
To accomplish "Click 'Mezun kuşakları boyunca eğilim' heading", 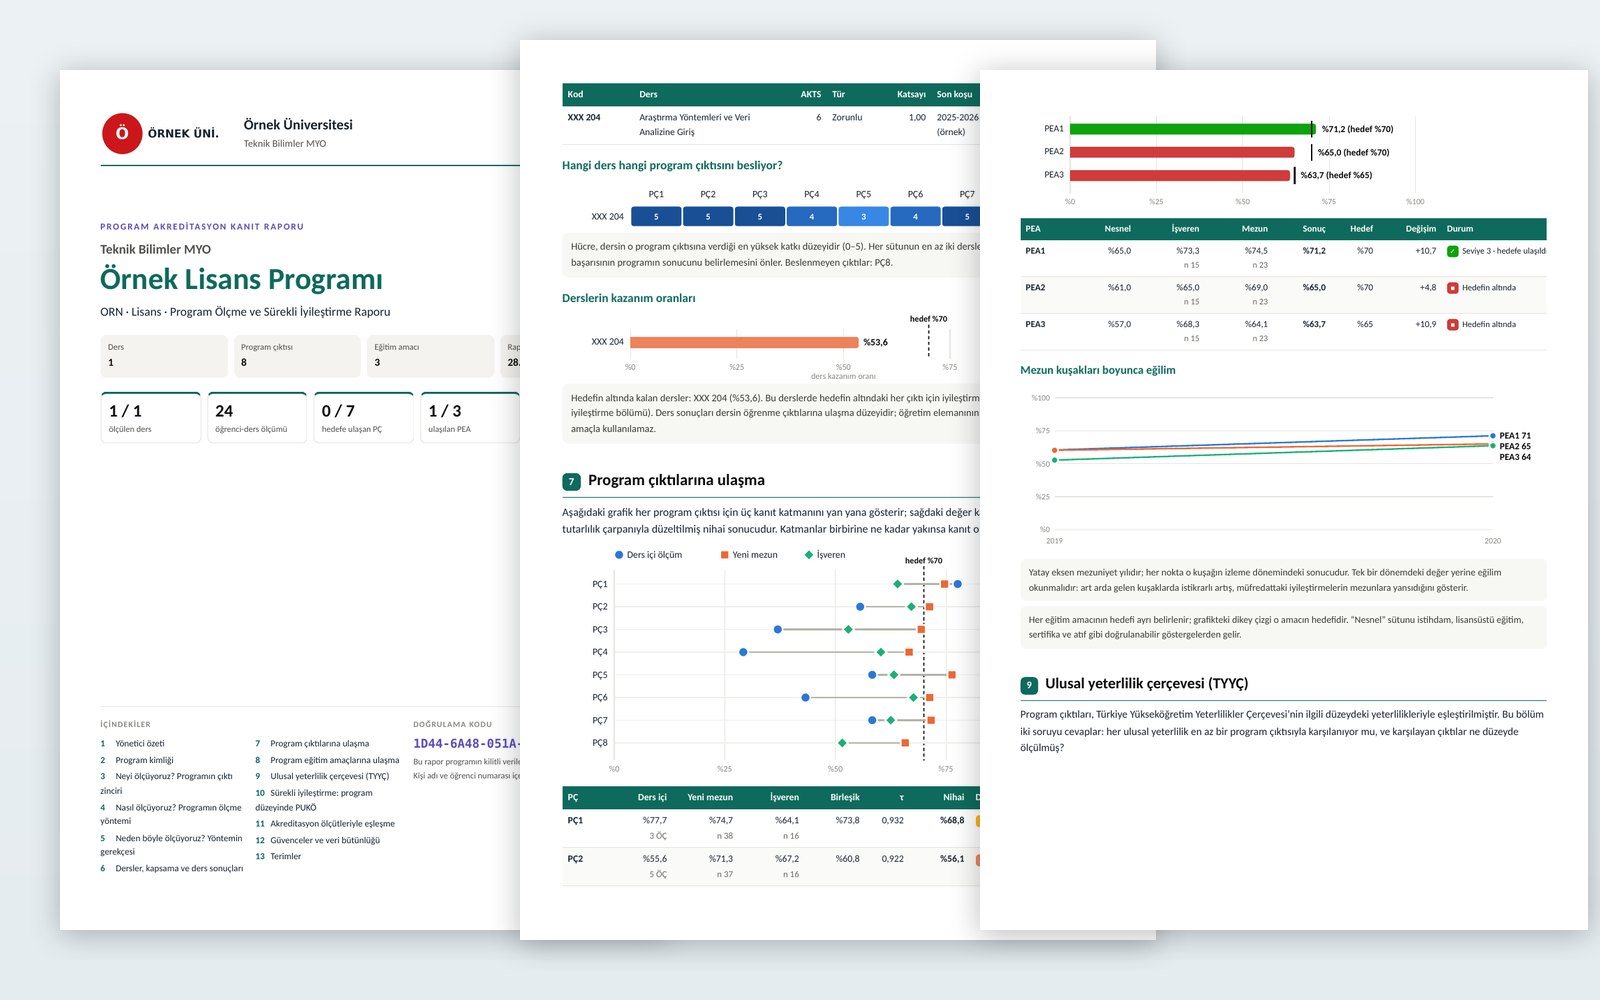I will point(1098,371).
